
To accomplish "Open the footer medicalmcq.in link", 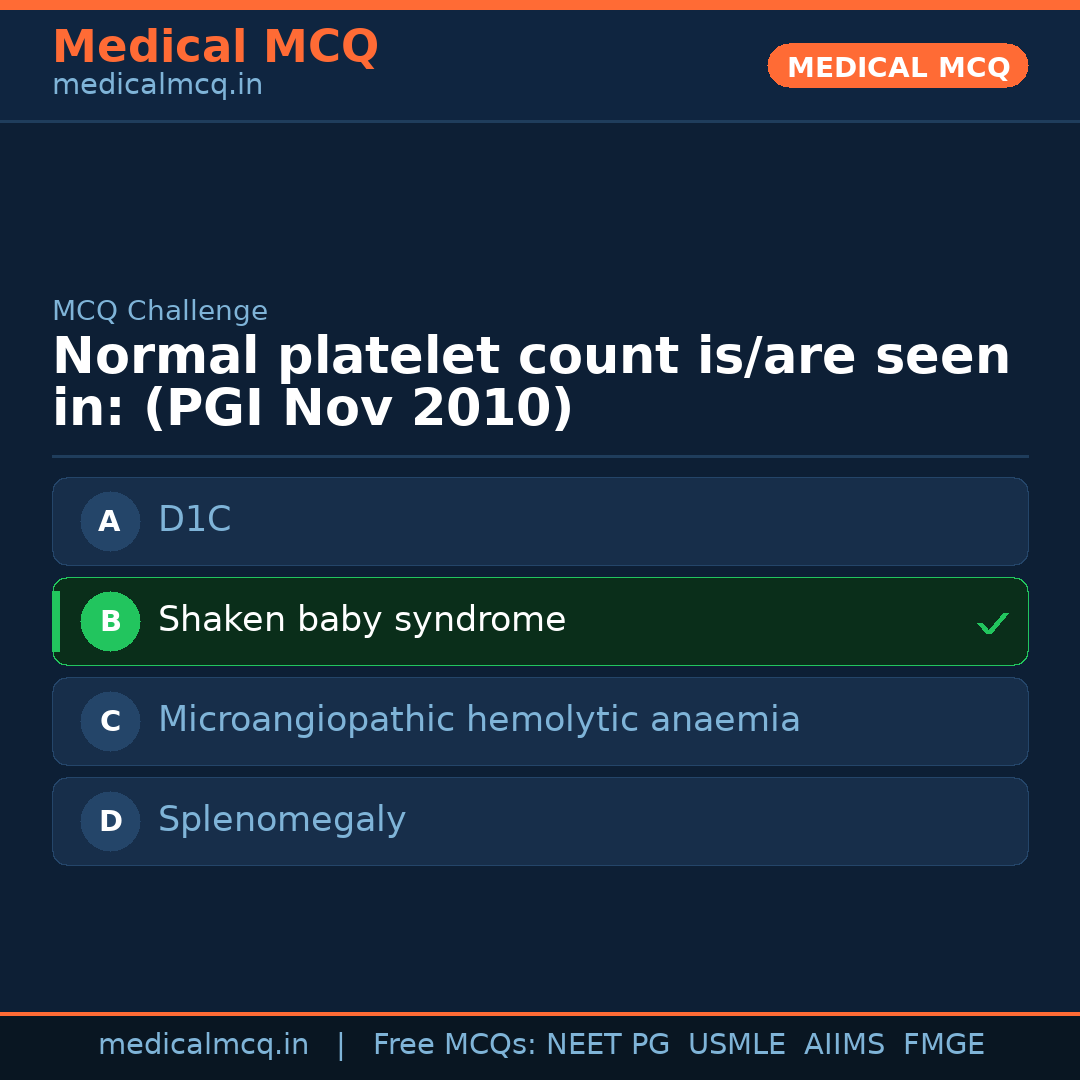I will click(203, 1045).
